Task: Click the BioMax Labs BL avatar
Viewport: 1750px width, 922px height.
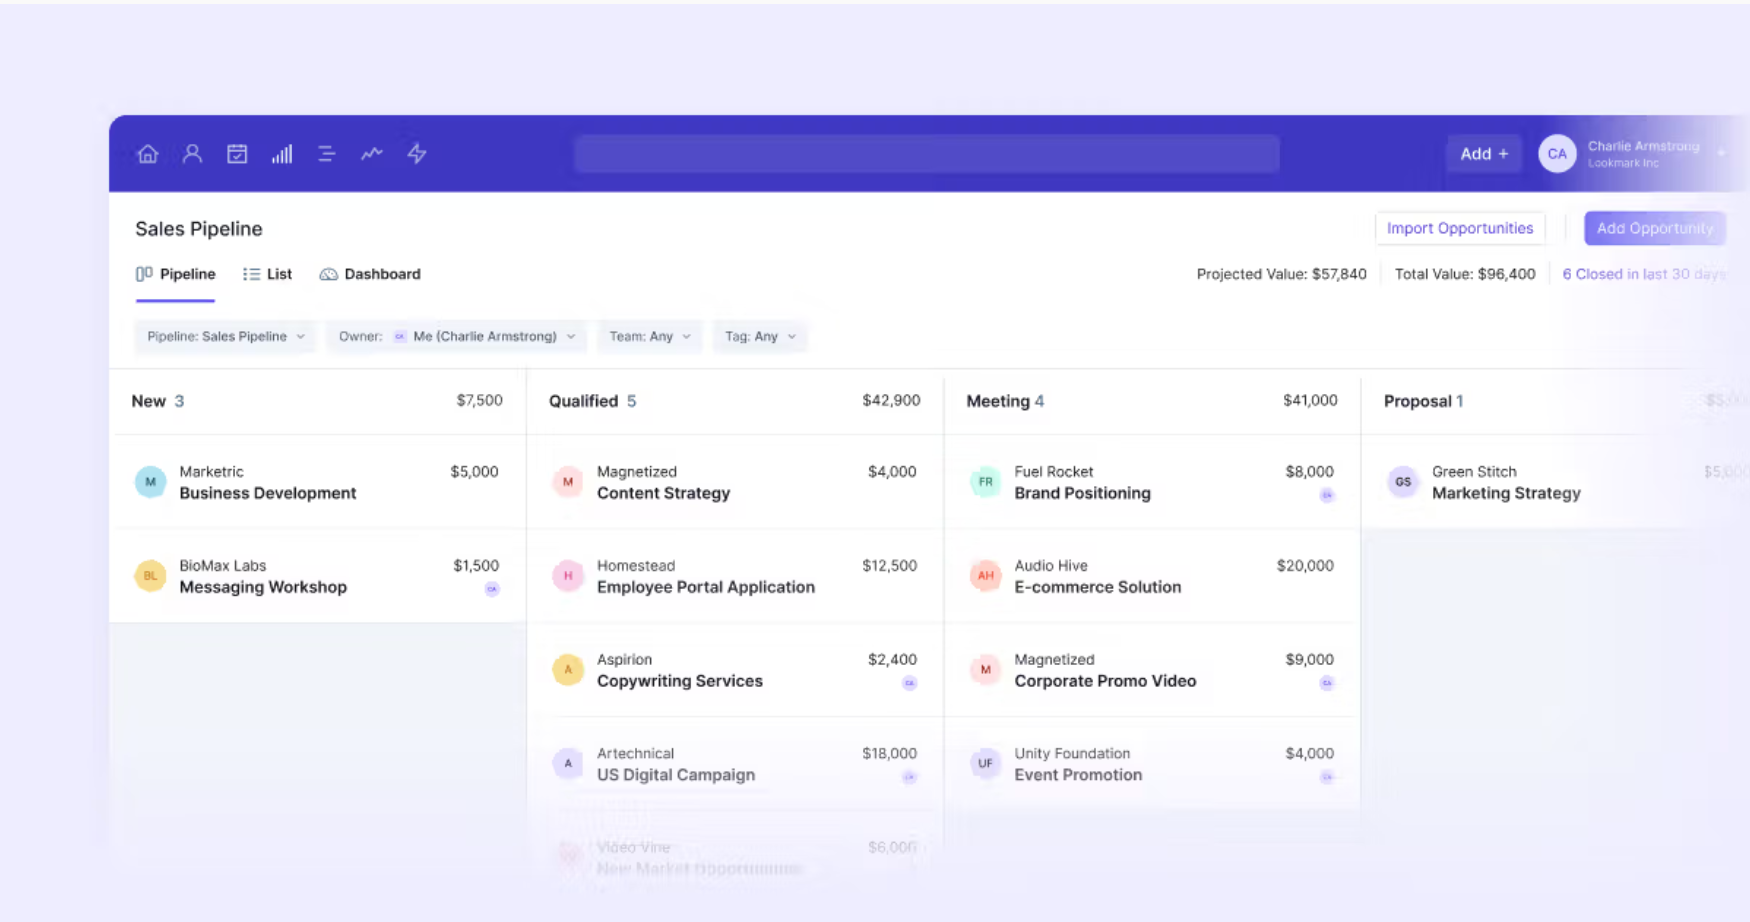Action: point(151,576)
